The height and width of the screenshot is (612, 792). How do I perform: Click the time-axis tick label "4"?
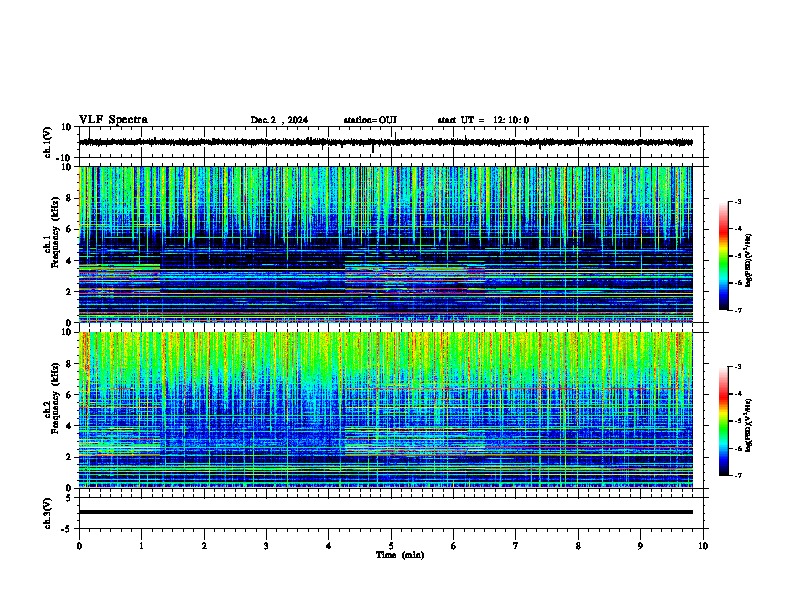329,546
